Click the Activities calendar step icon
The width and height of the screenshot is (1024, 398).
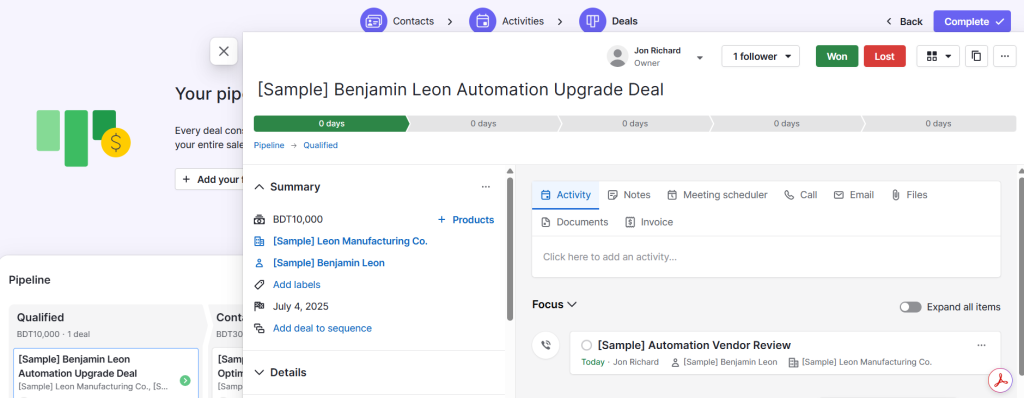[483, 21]
